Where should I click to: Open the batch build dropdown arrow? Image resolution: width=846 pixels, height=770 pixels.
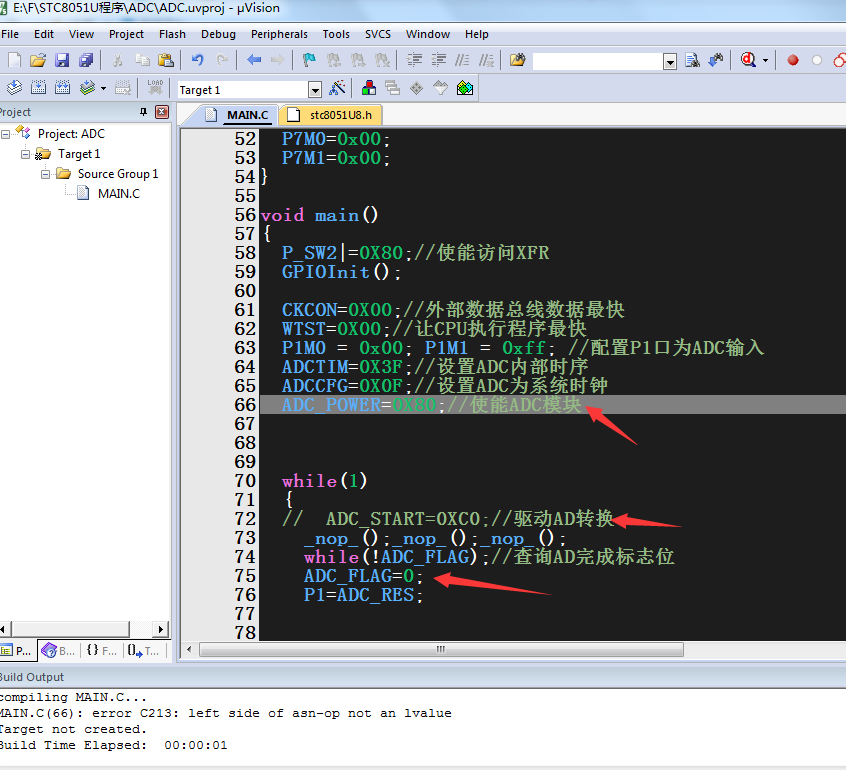103,88
